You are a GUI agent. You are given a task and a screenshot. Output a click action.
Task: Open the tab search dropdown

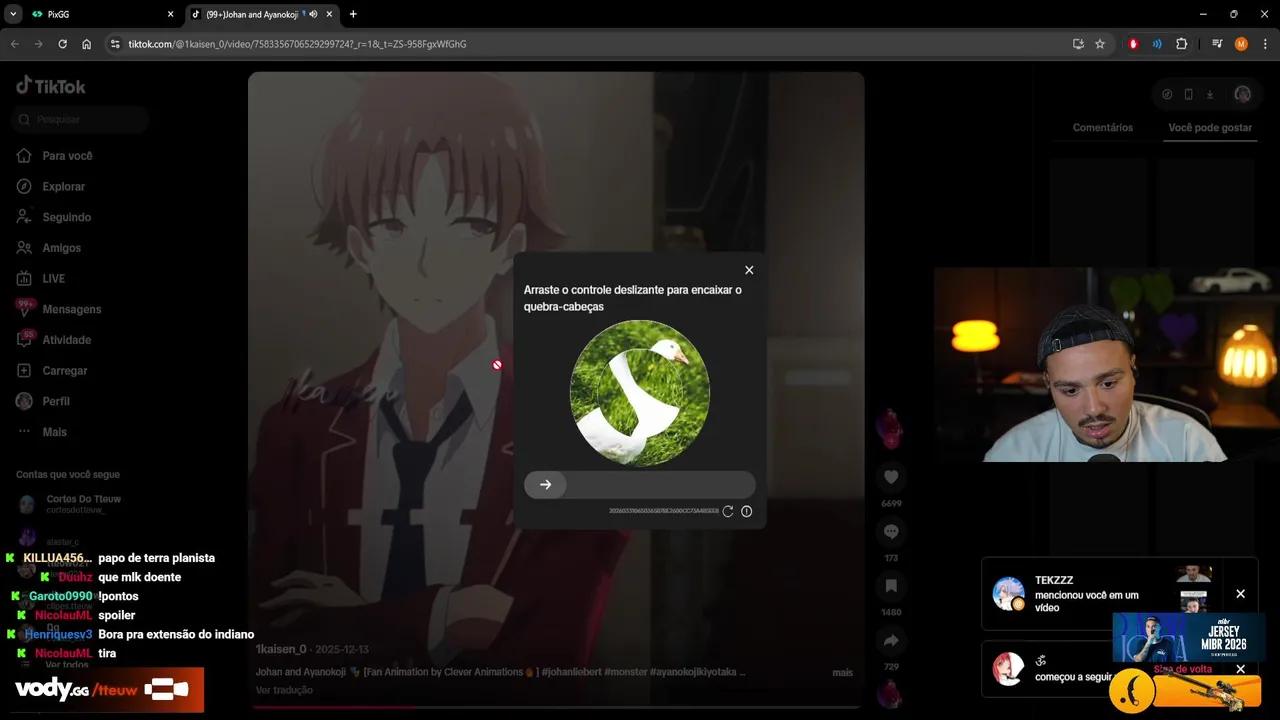[13, 14]
